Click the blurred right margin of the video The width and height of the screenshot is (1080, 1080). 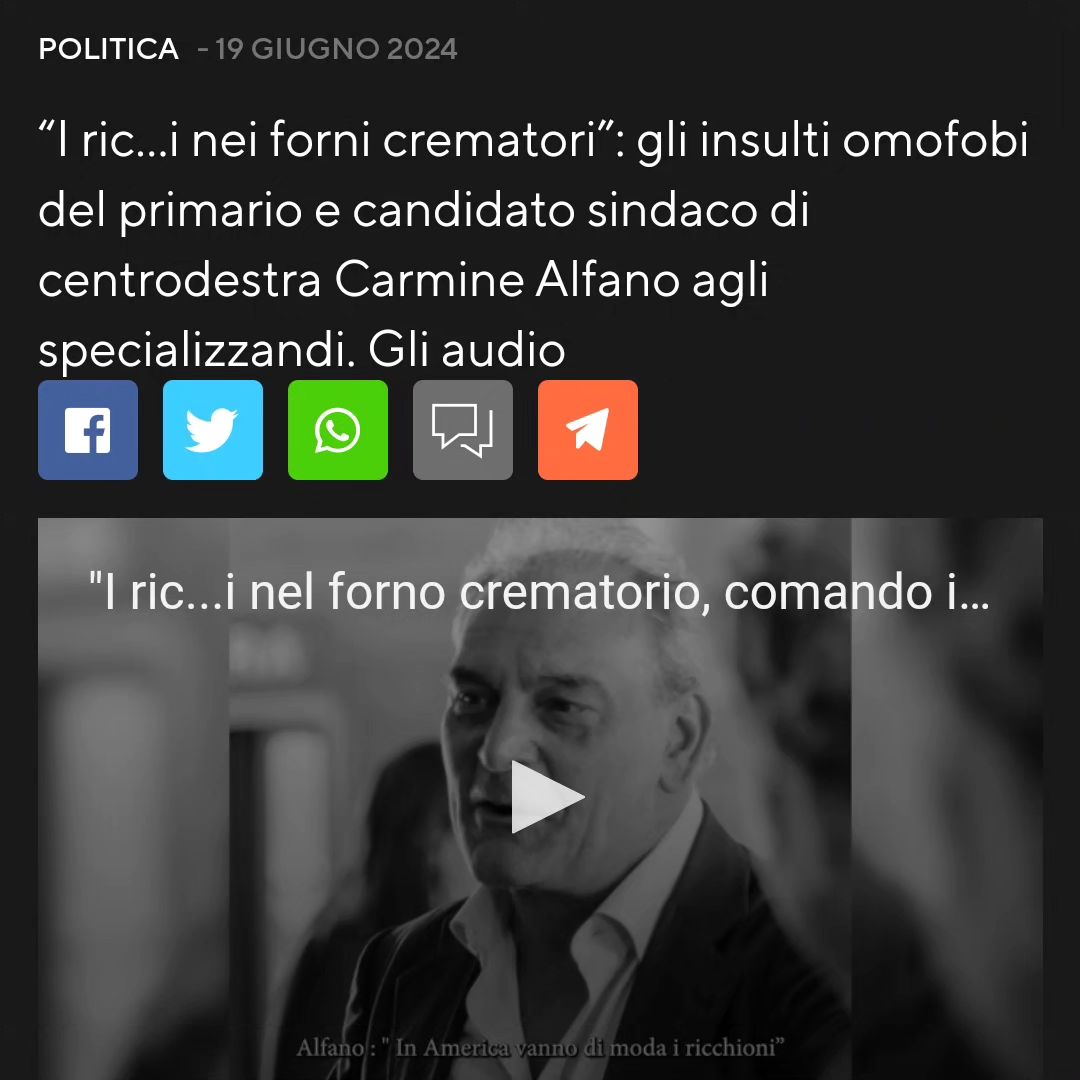[x=947, y=799]
